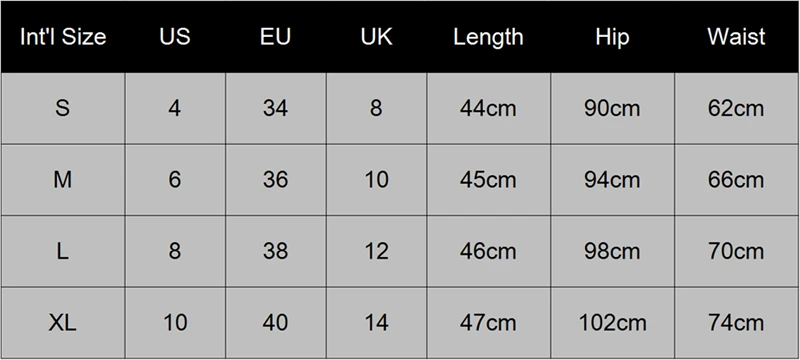Select the S size row label
This screenshot has height=360, width=800.
click(x=63, y=108)
